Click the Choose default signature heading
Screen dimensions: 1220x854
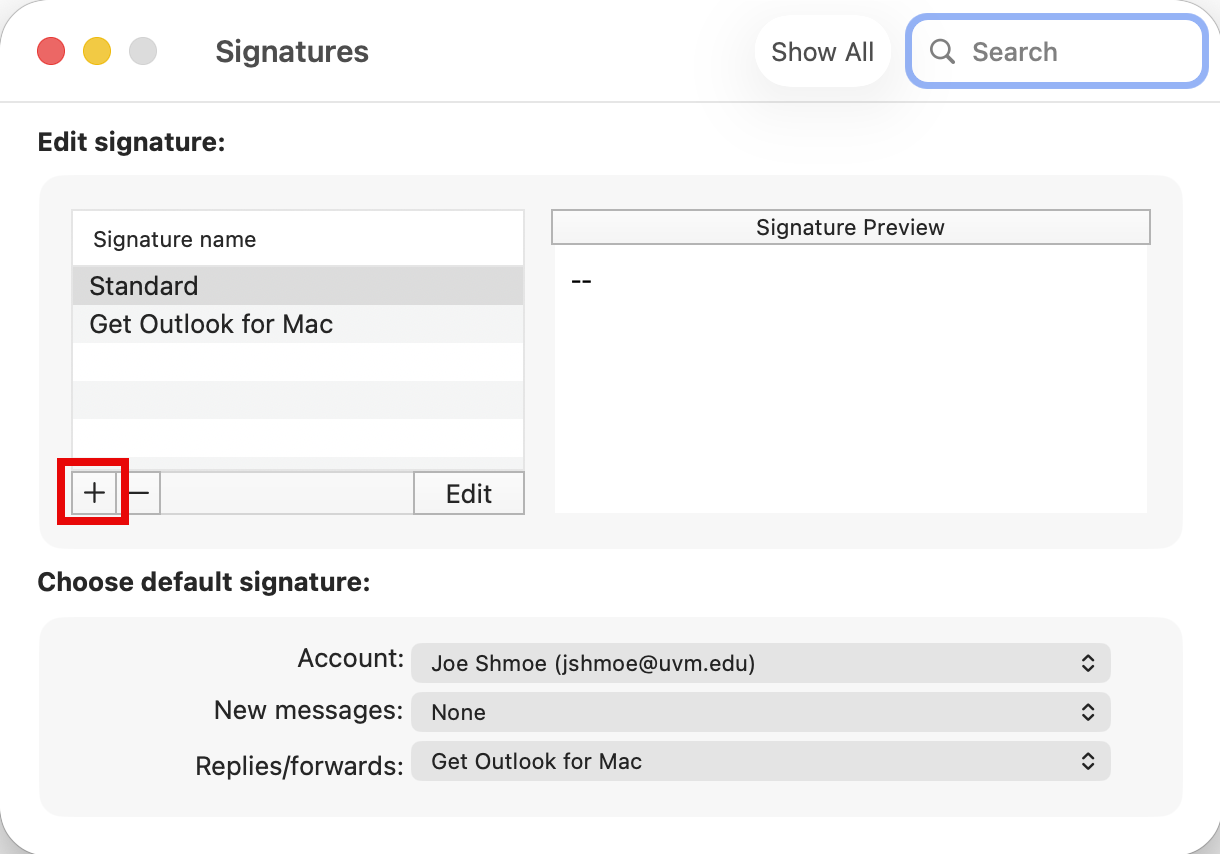point(204,582)
